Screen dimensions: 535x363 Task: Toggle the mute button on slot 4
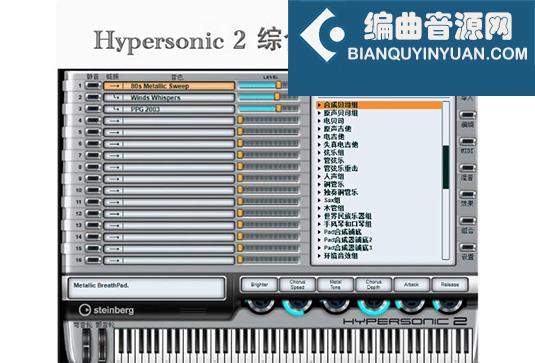pyautogui.click(x=93, y=120)
